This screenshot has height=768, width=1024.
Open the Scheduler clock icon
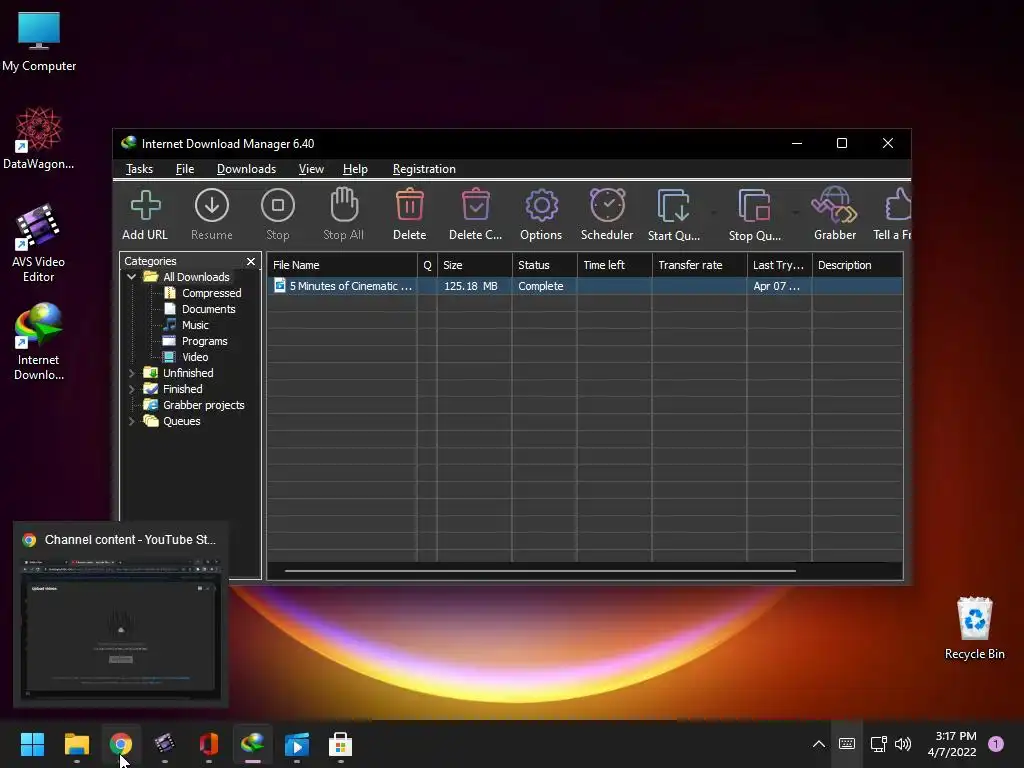pyautogui.click(x=607, y=214)
